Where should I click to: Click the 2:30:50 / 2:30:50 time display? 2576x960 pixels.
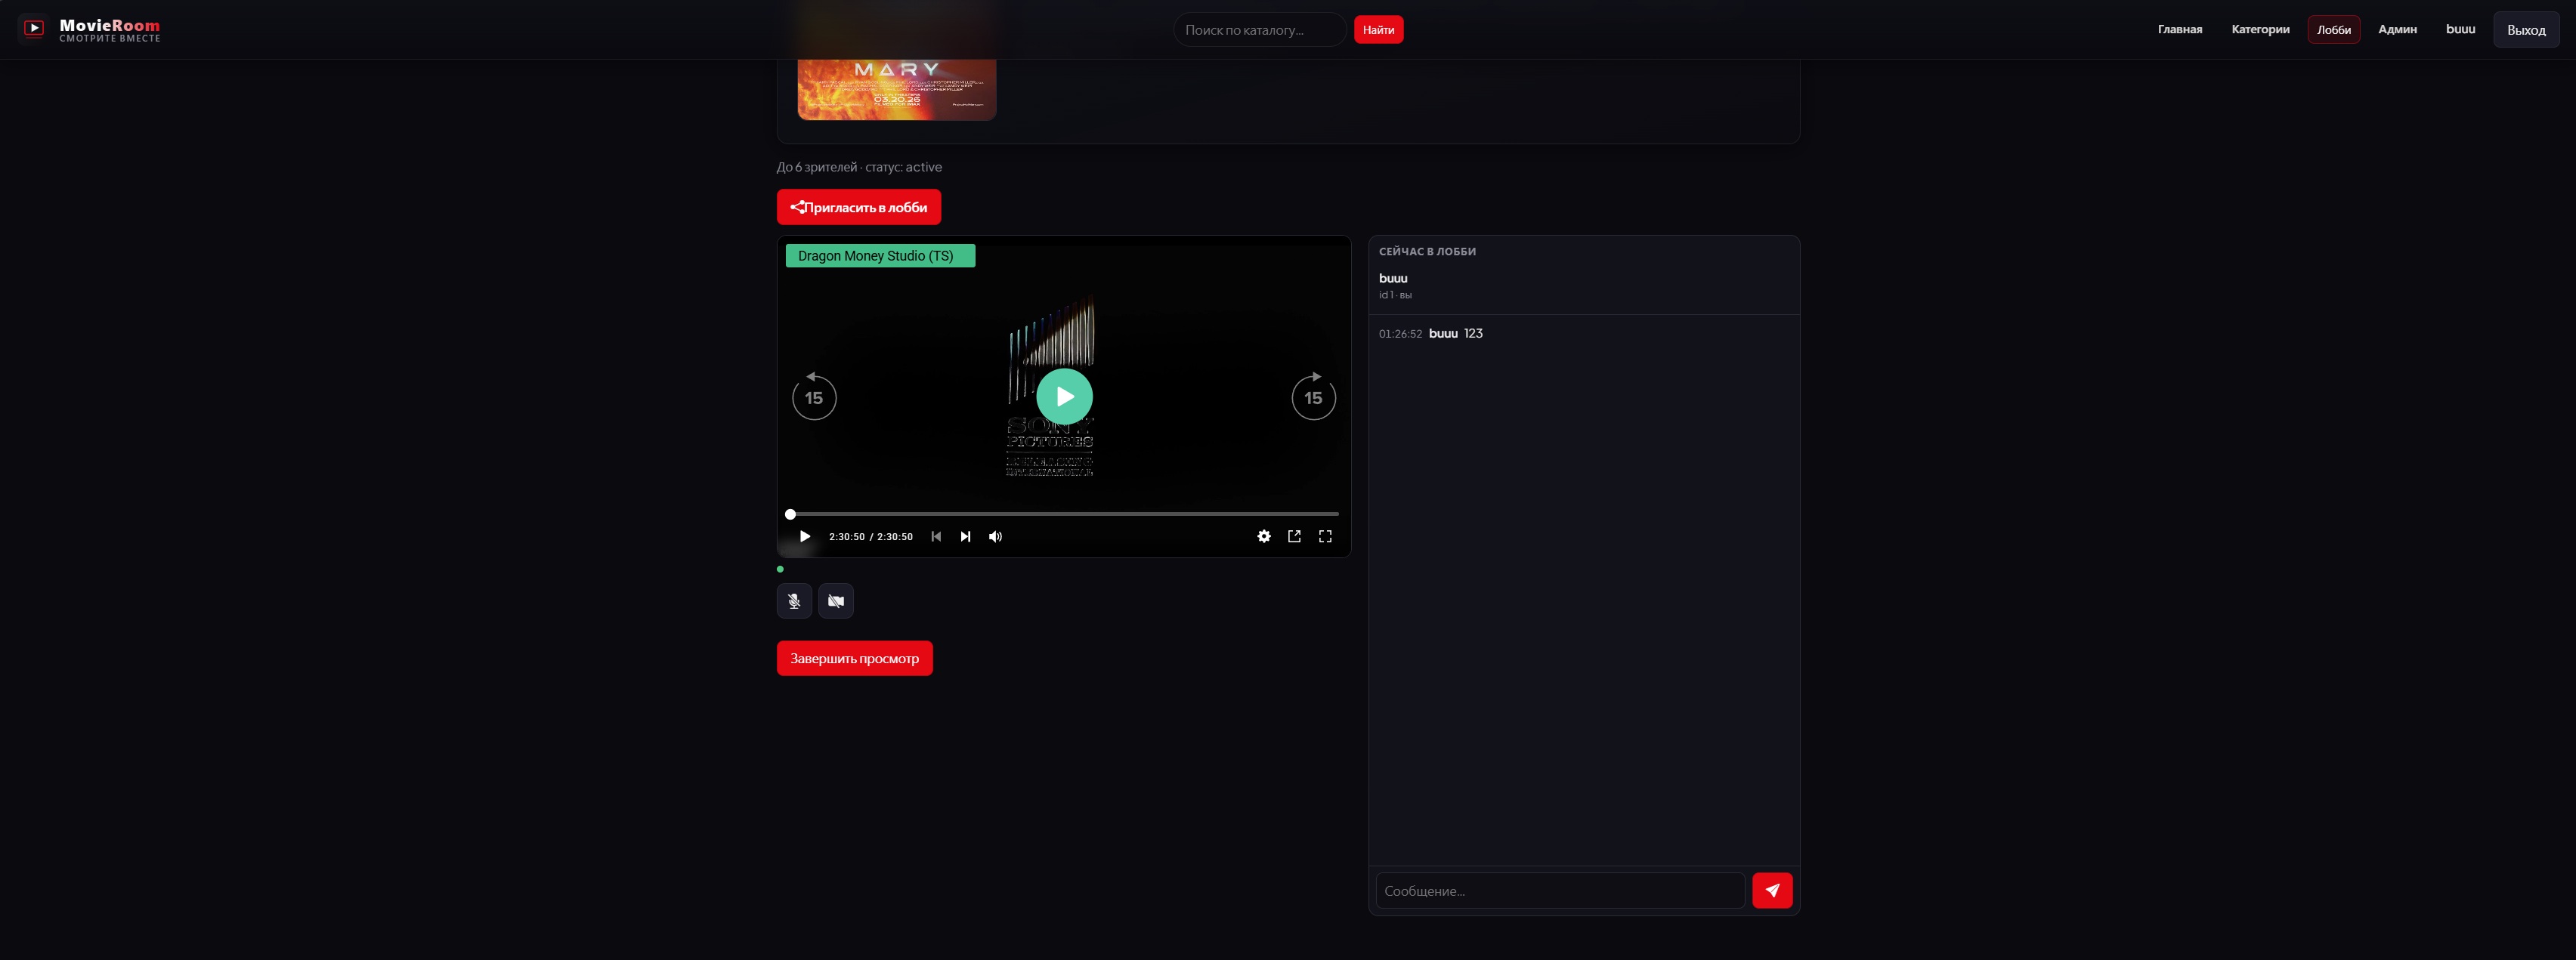click(x=870, y=537)
